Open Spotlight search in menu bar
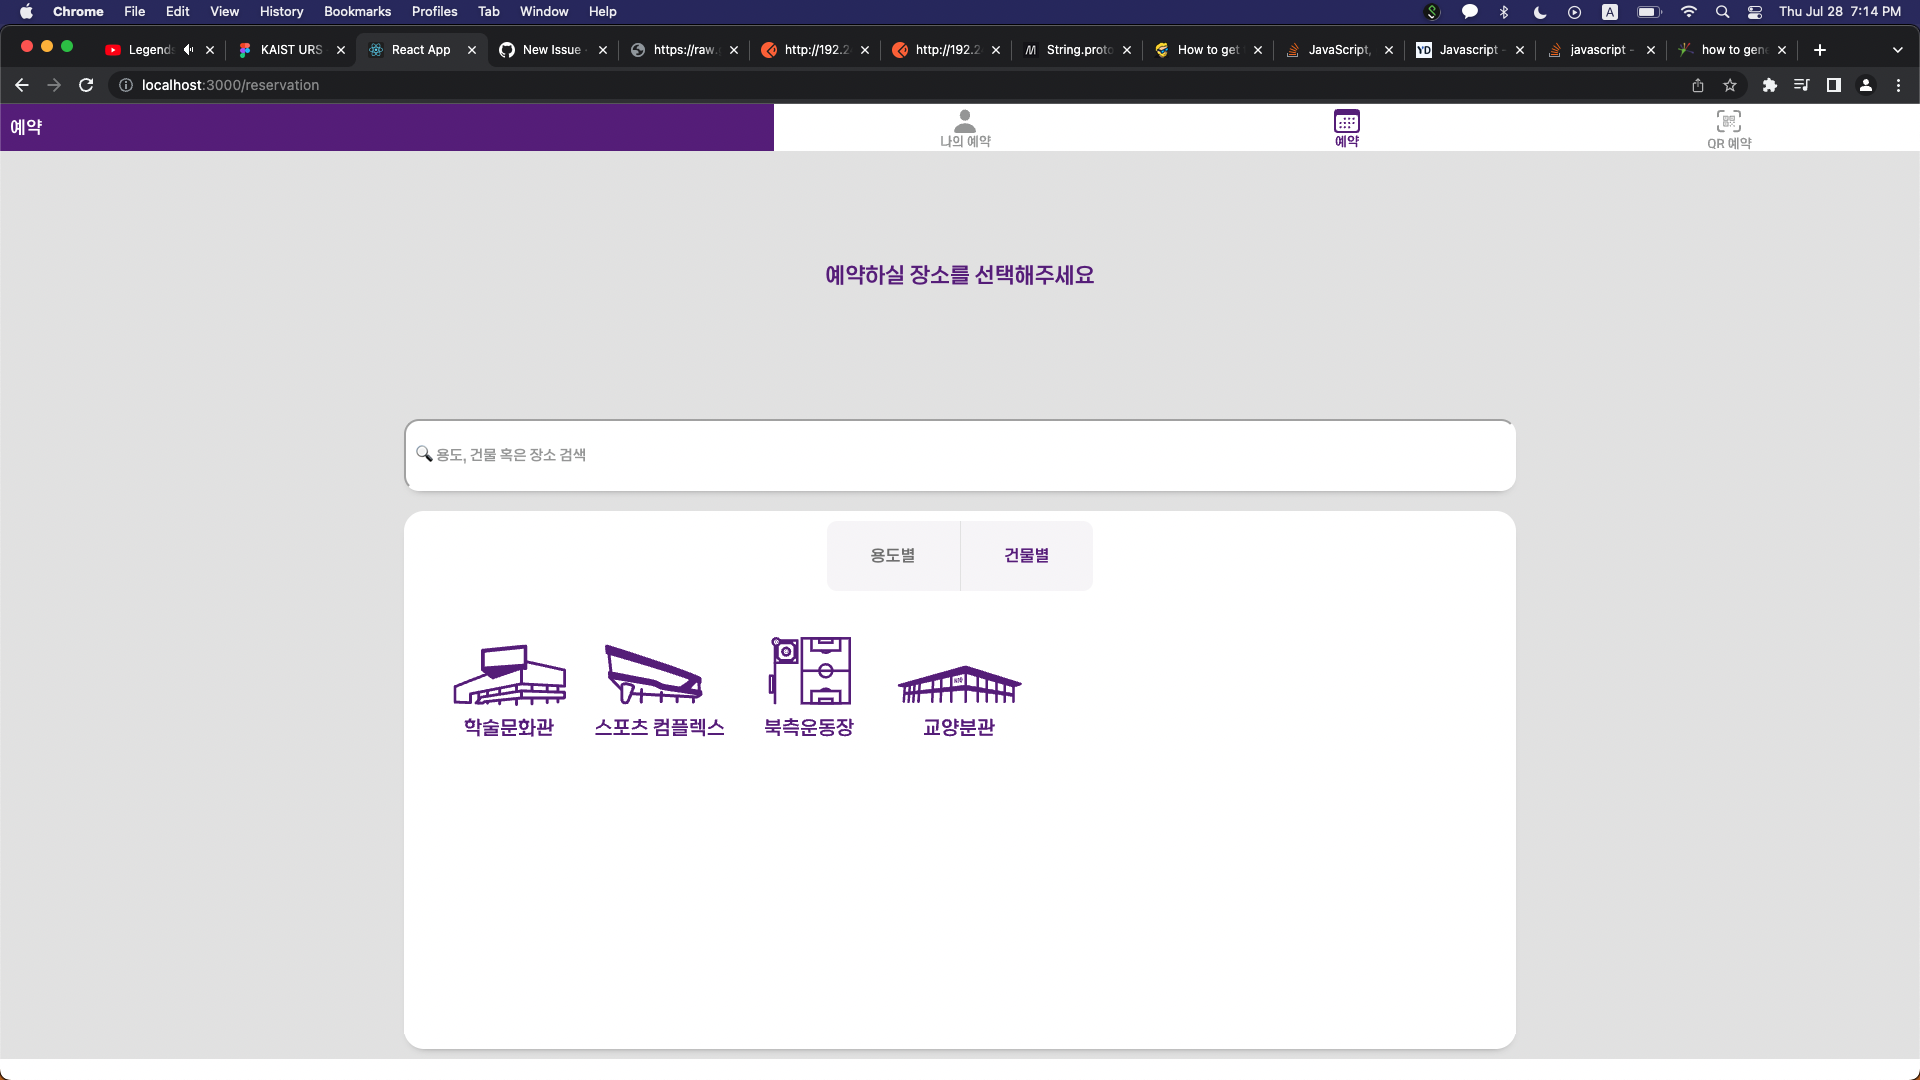Screen dimensions: 1920x1080 [1722, 12]
